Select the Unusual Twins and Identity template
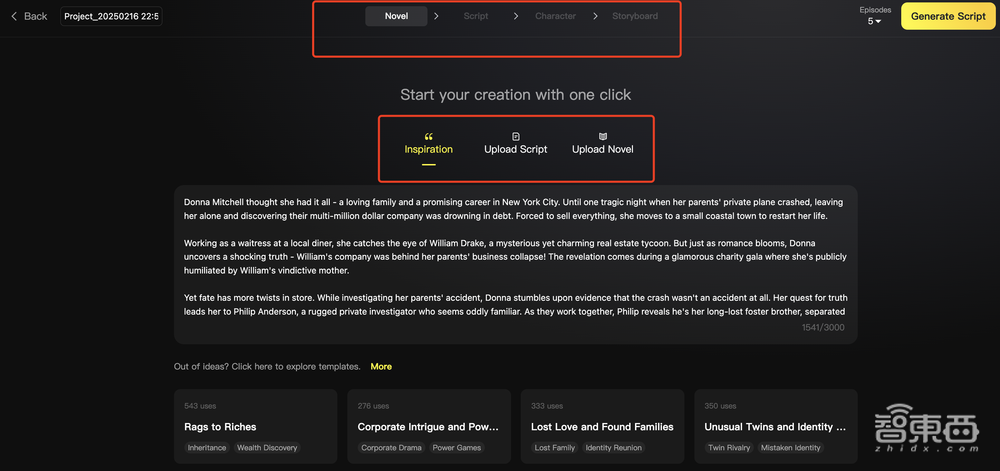Image resolution: width=1000 pixels, height=471 pixels. click(775, 426)
